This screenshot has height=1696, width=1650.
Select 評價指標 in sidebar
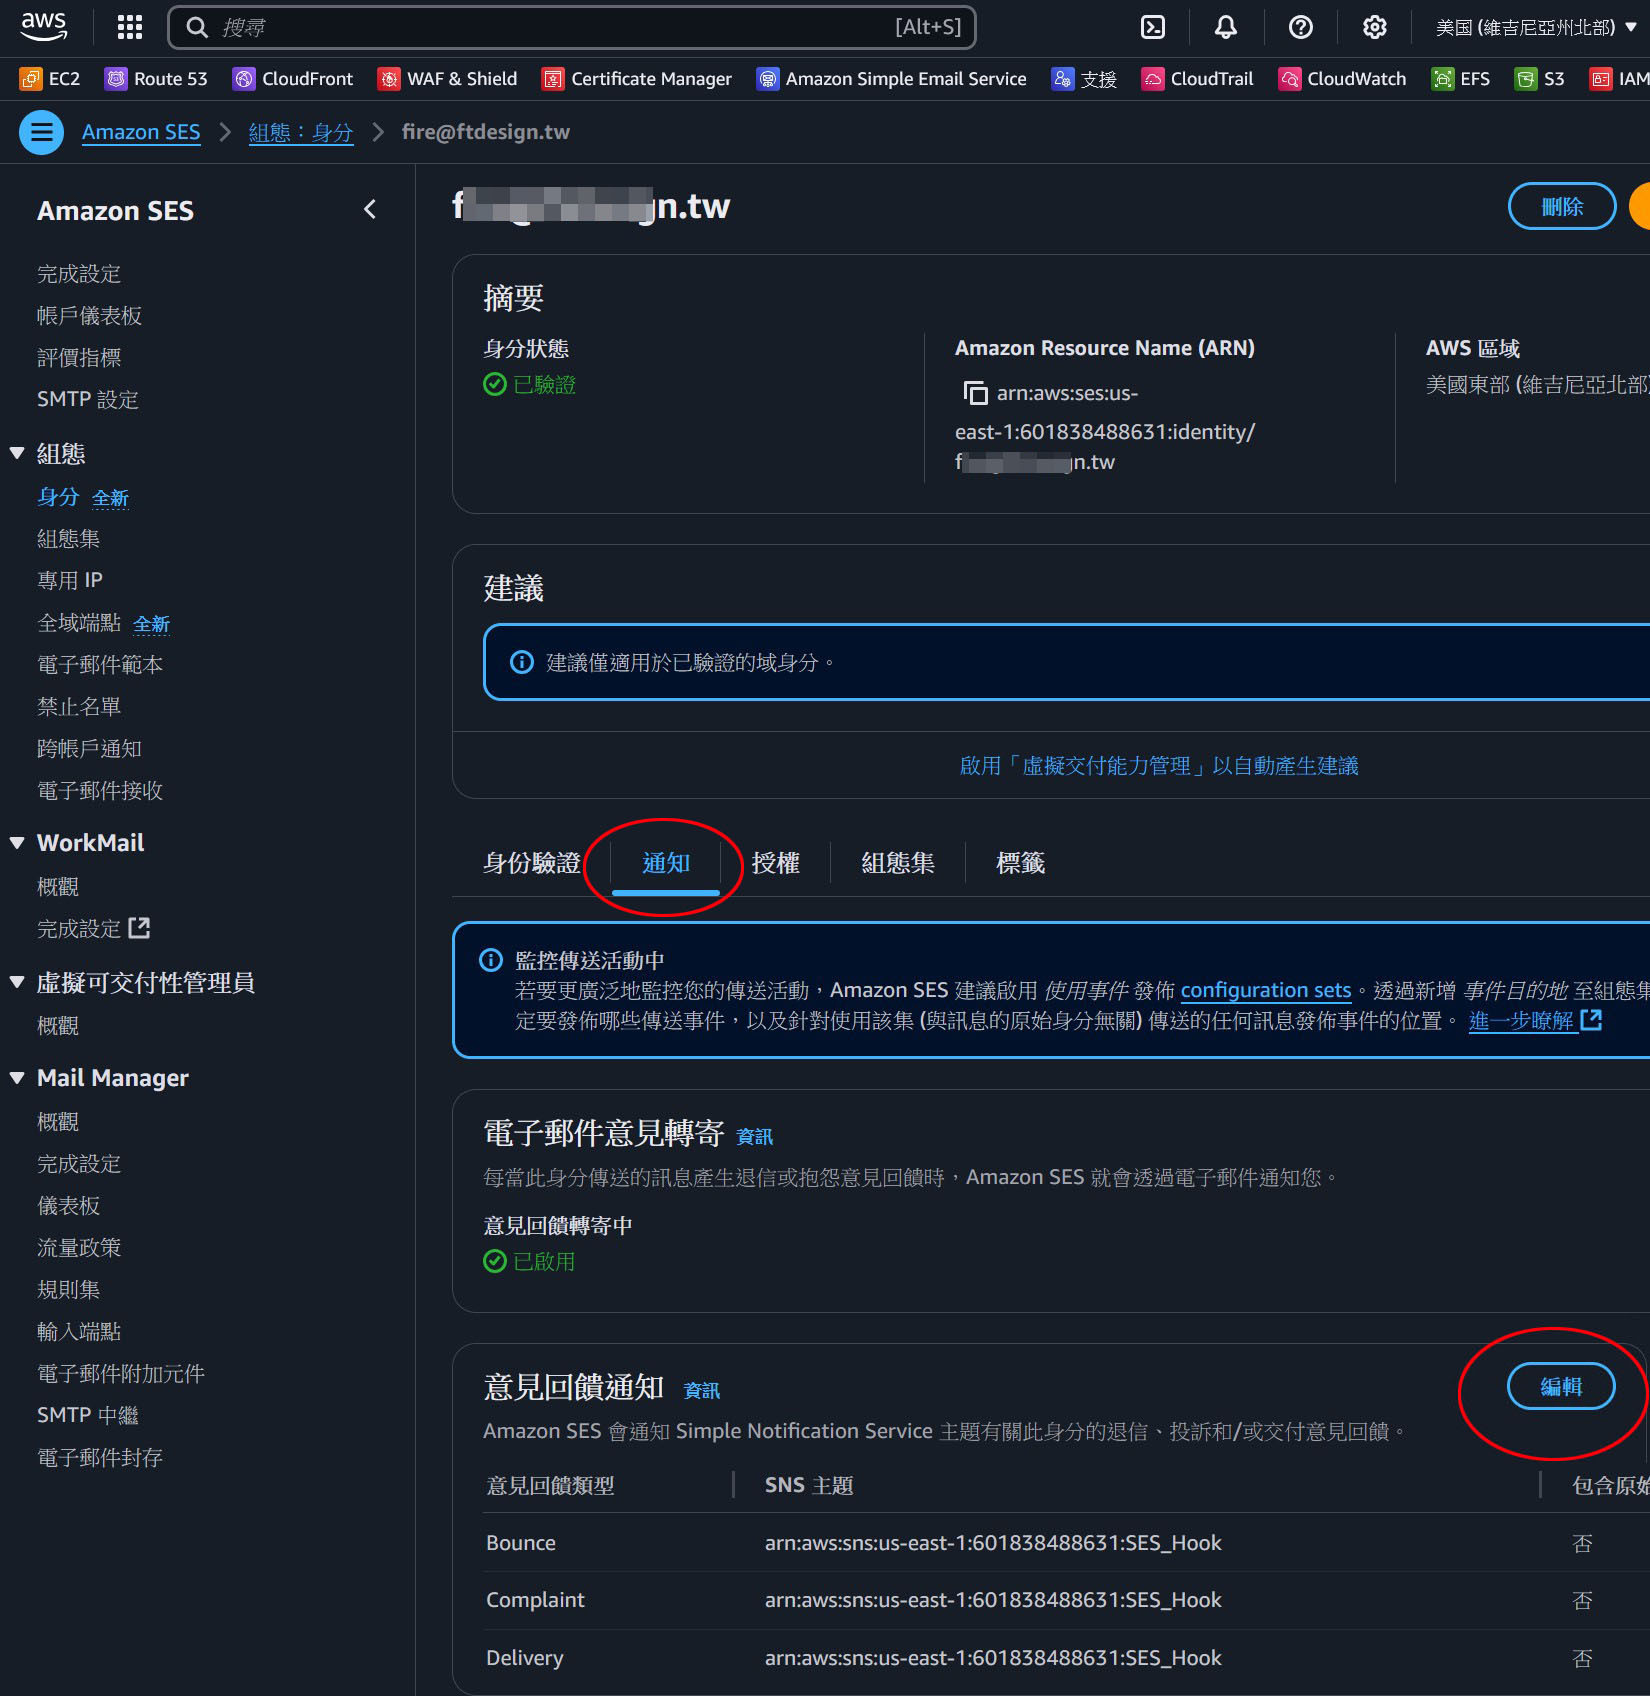(79, 358)
